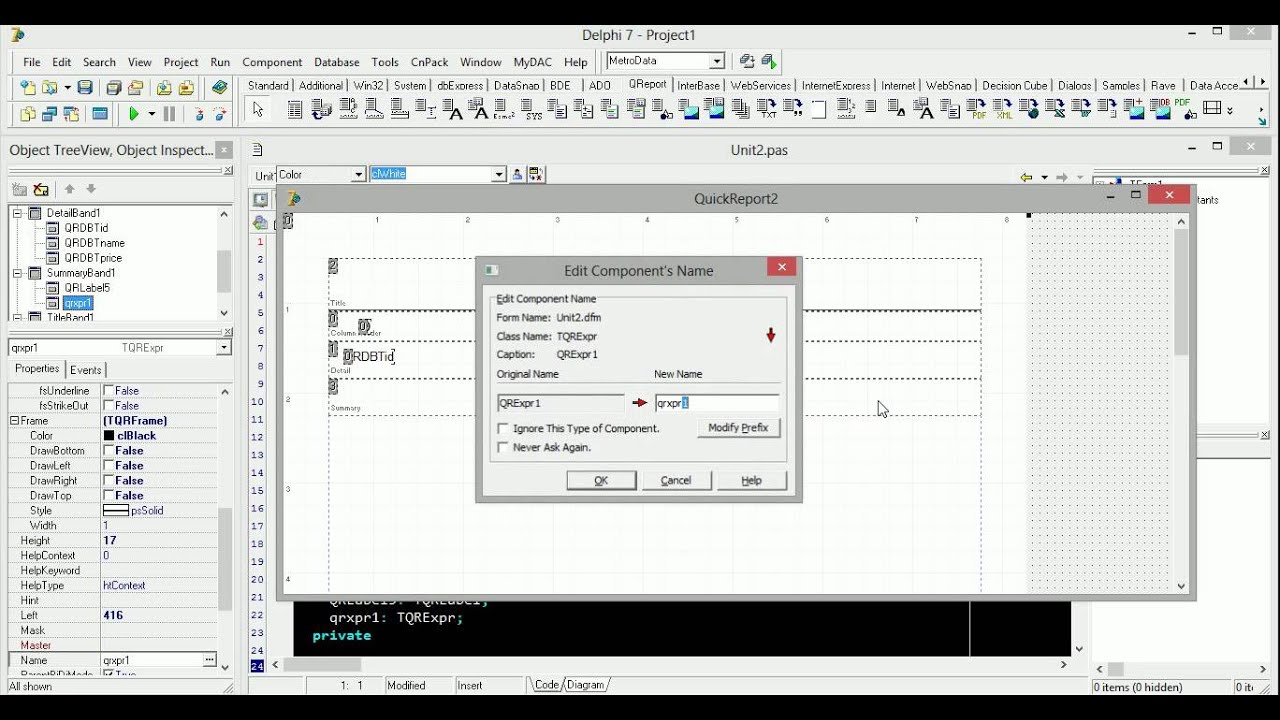Viewport: 1280px width, 720px height.
Task: Open the Component menu
Action: [x=272, y=62]
